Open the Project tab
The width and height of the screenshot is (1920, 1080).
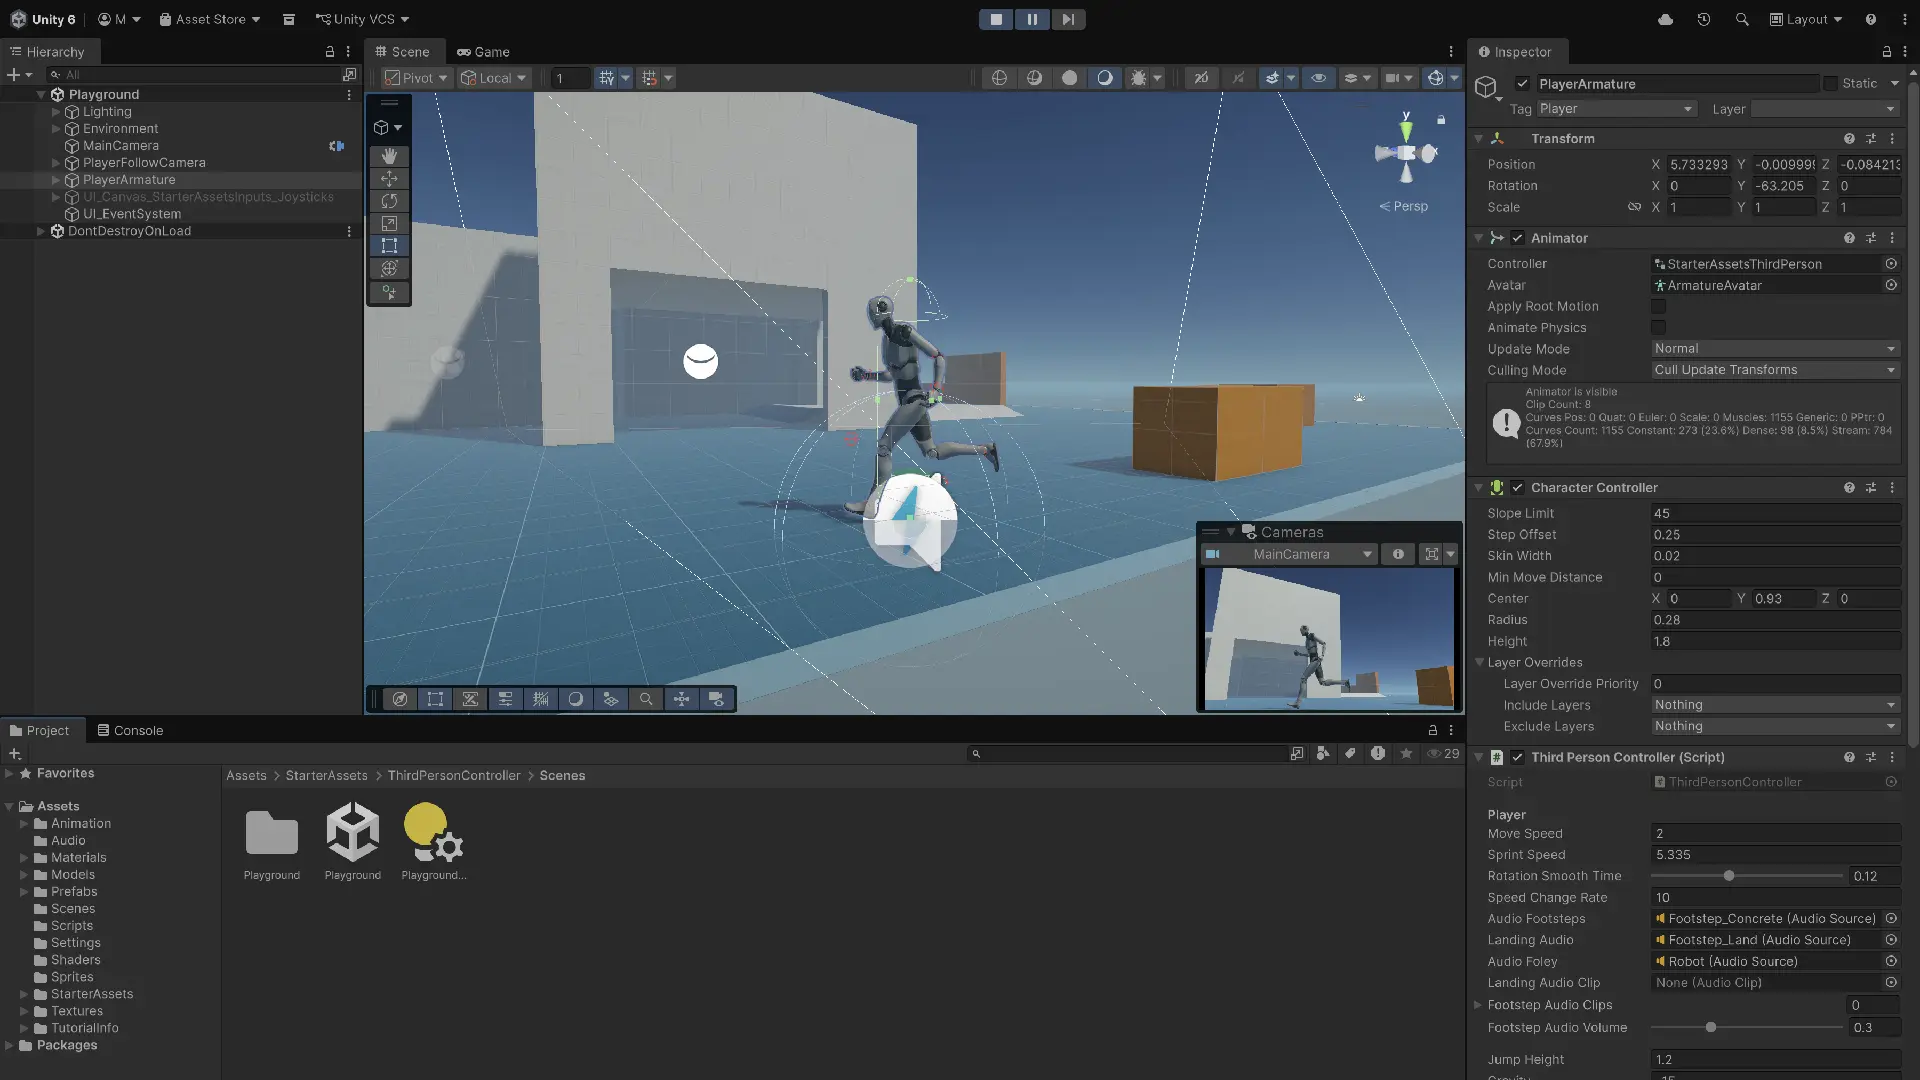40,731
